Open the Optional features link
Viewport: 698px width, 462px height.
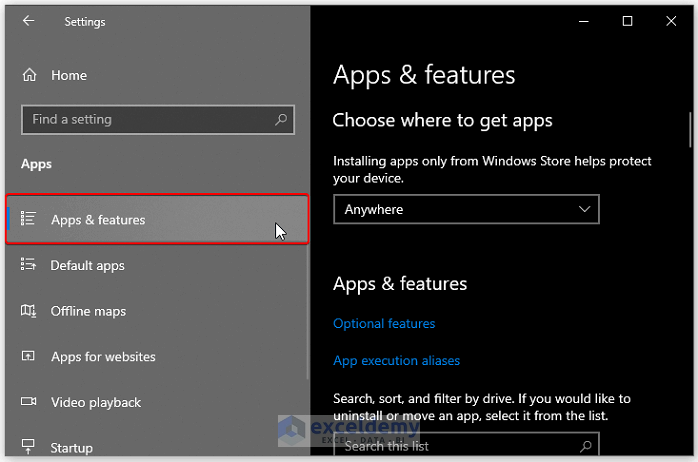384,324
